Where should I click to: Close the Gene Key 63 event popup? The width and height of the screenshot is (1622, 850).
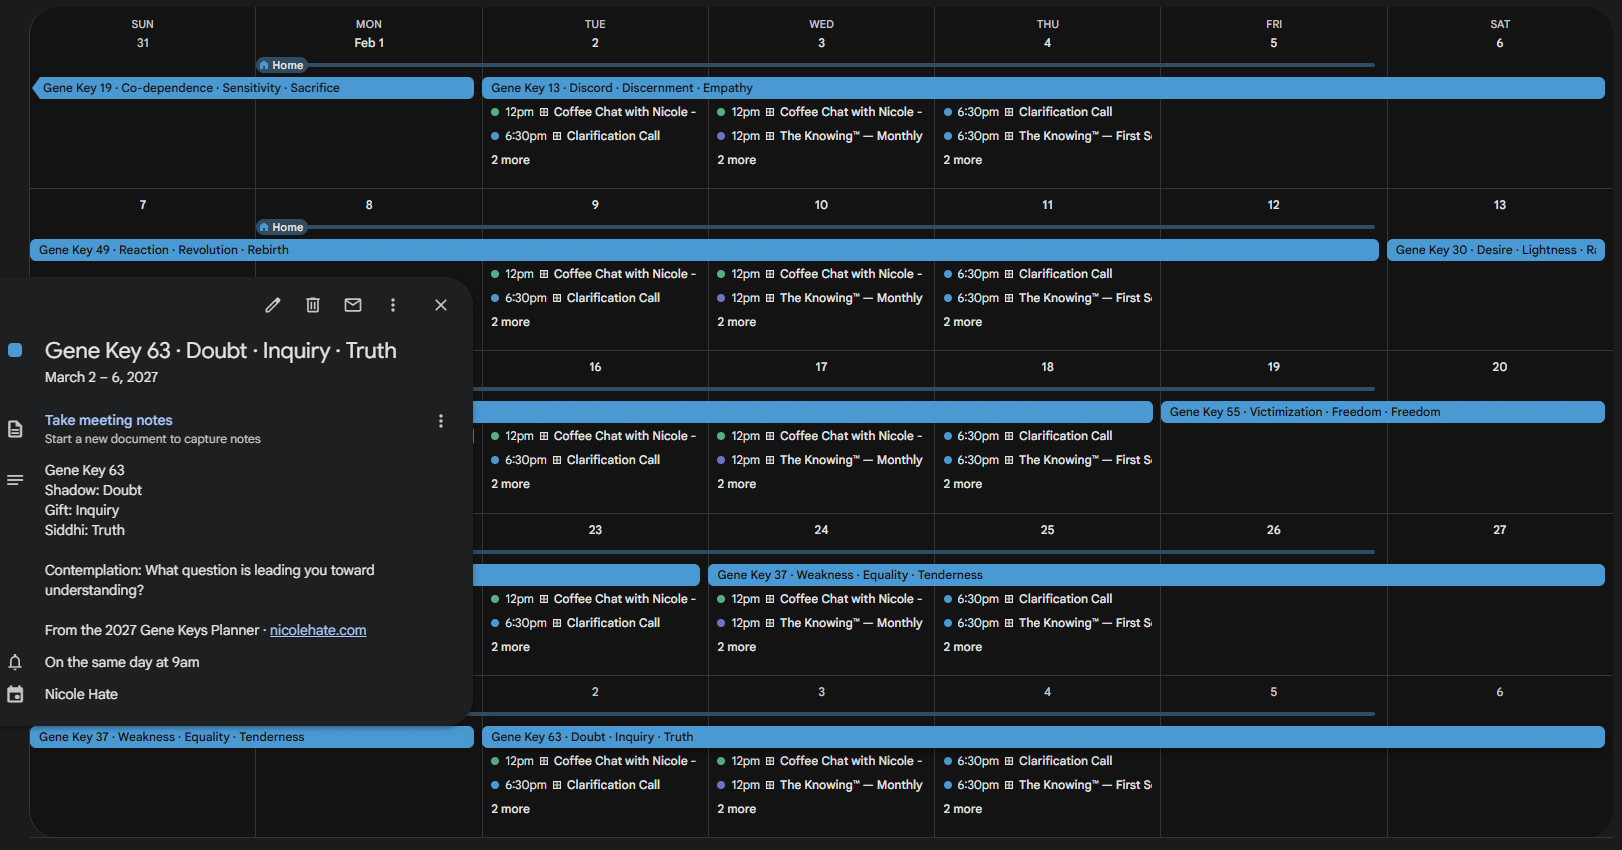pyautogui.click(x=441, y=305)
